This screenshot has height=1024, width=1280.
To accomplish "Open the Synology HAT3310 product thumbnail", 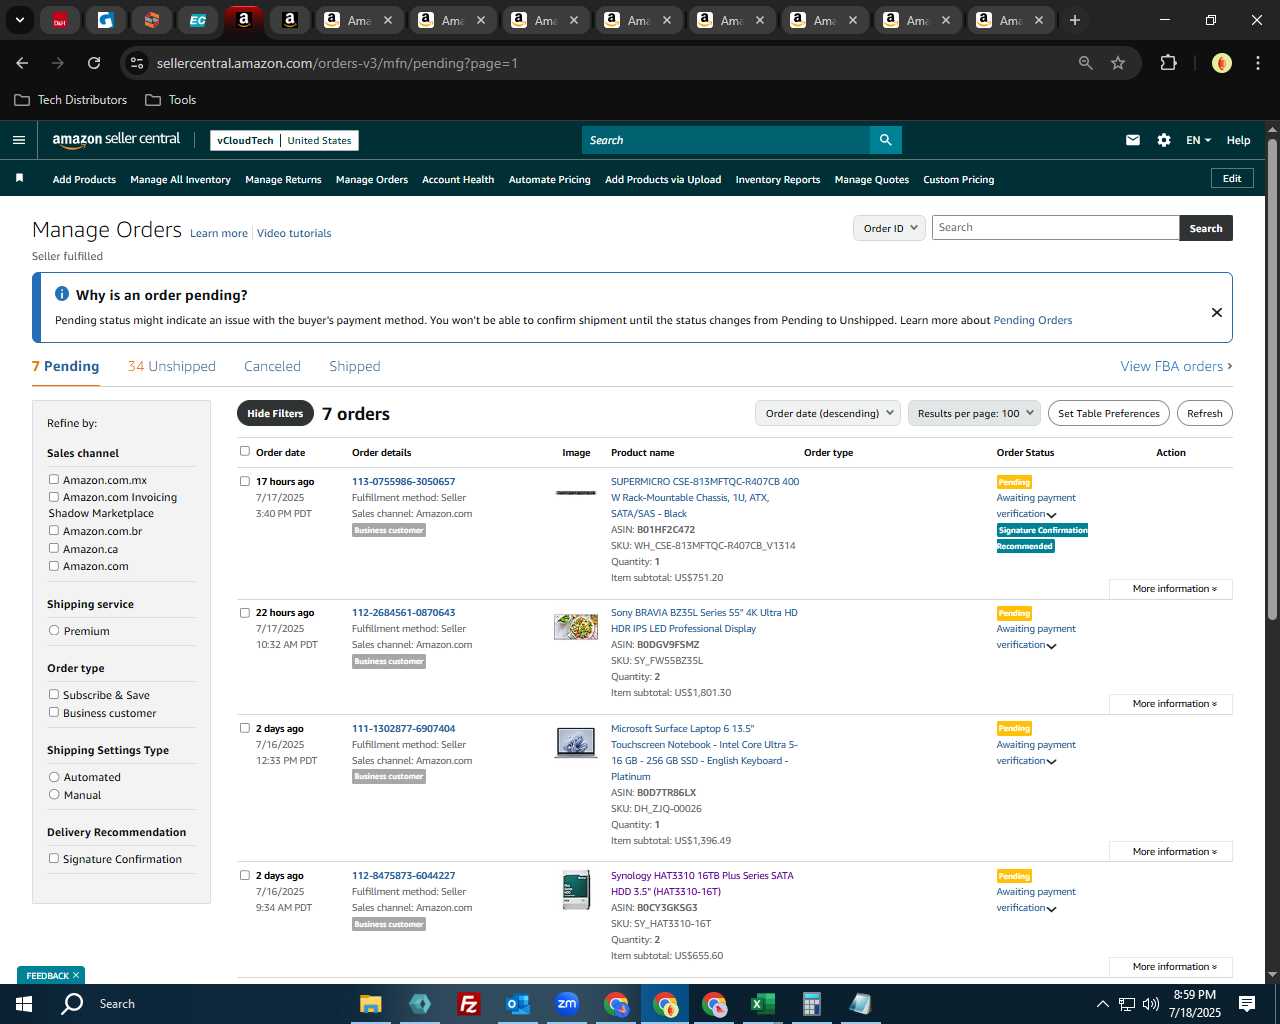I will pyautogui.click(x=576, y=890).
